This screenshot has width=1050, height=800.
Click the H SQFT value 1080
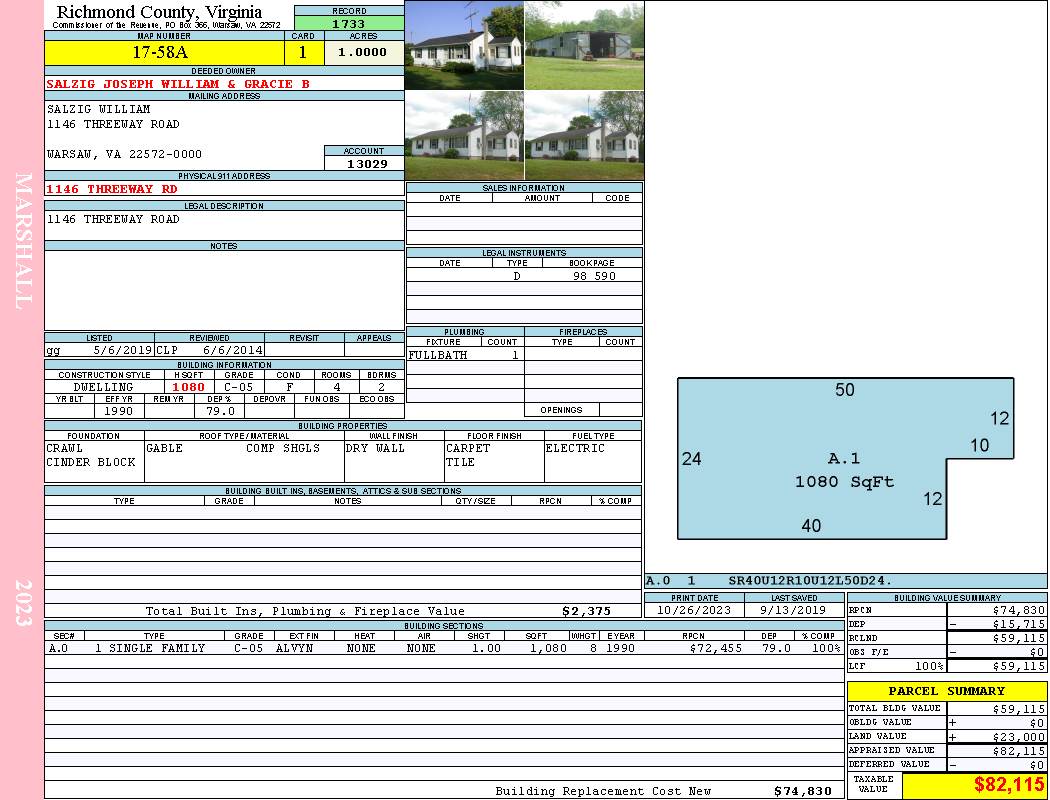click(x=188, y=387)
